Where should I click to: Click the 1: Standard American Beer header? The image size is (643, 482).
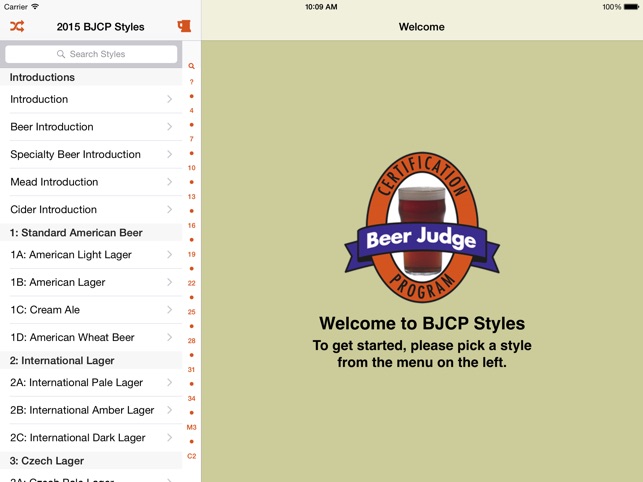91,233
